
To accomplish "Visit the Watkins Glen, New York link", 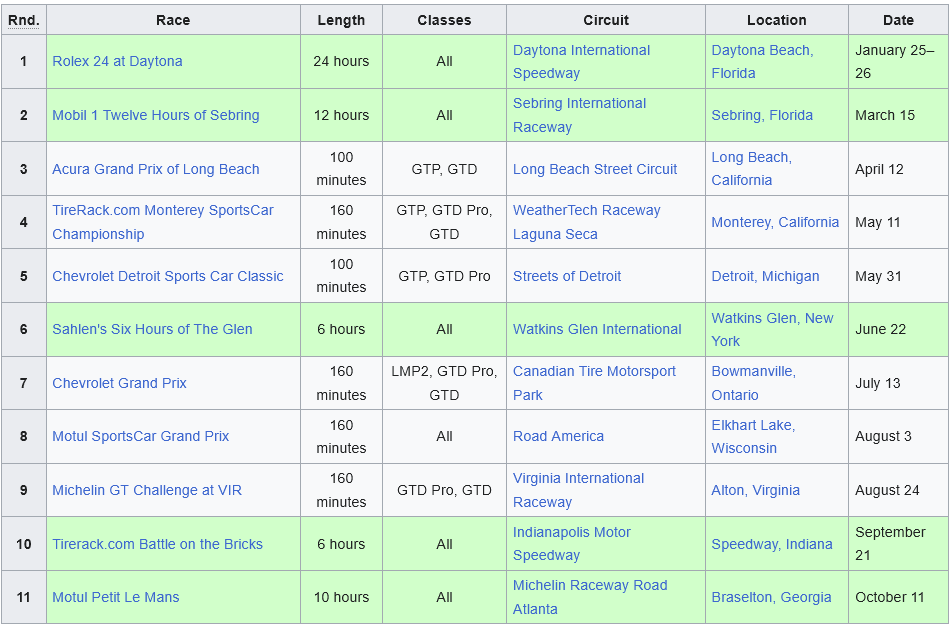I will point(772,329).
